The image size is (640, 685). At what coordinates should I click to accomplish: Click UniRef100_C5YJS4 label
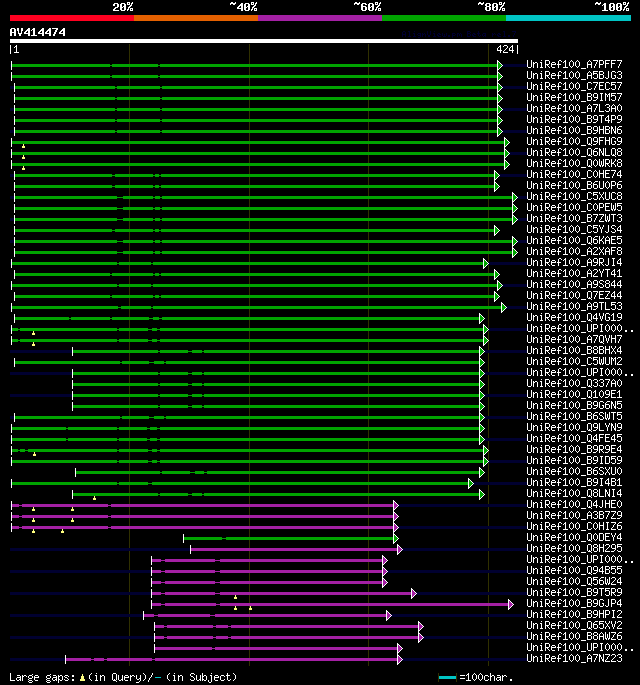point(574,229)
